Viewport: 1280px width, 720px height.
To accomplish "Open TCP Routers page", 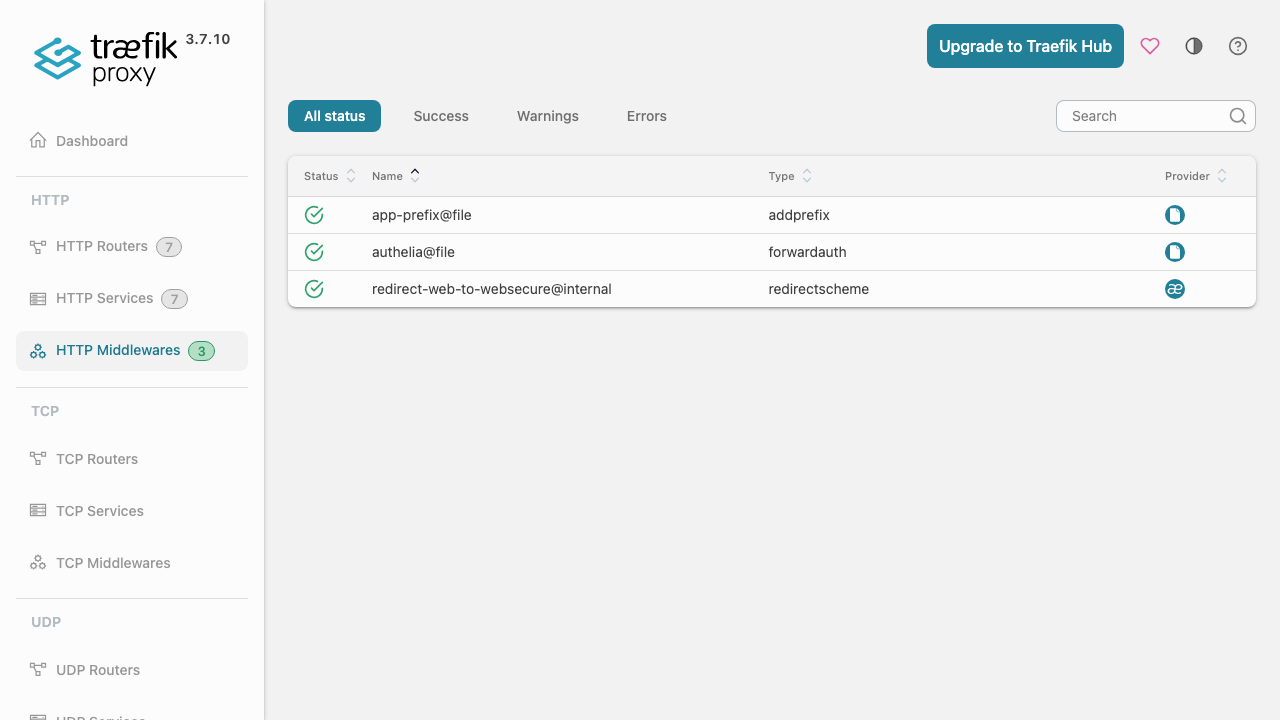I will click(132, 459).
